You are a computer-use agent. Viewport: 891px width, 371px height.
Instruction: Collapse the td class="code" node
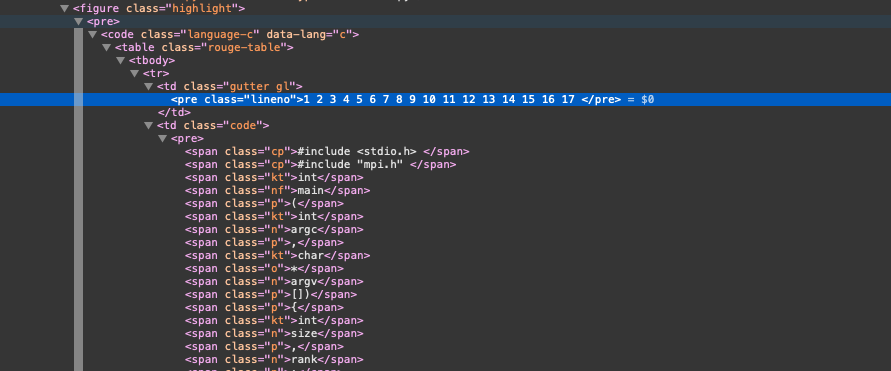click(x=148, y=126)
